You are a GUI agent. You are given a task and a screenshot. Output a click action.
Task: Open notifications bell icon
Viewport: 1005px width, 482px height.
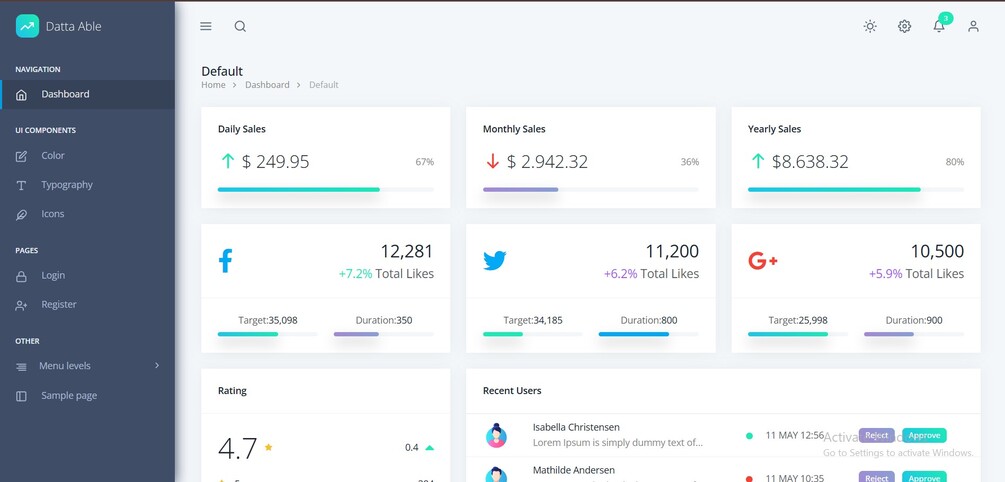click(x=939, y=26)
